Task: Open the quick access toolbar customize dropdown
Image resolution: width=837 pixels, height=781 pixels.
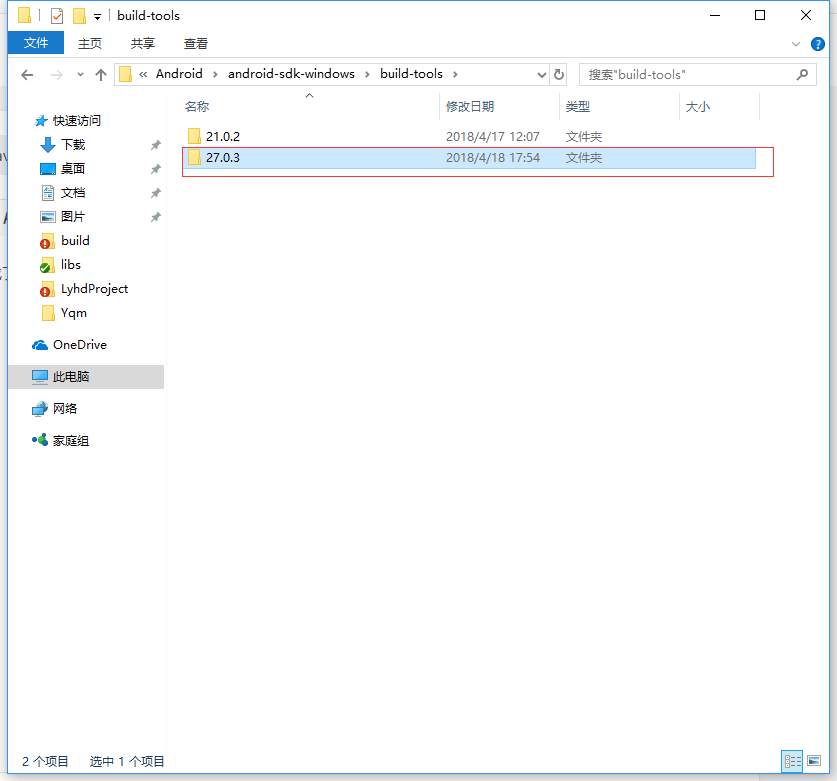Action: [x=96, y=15]
